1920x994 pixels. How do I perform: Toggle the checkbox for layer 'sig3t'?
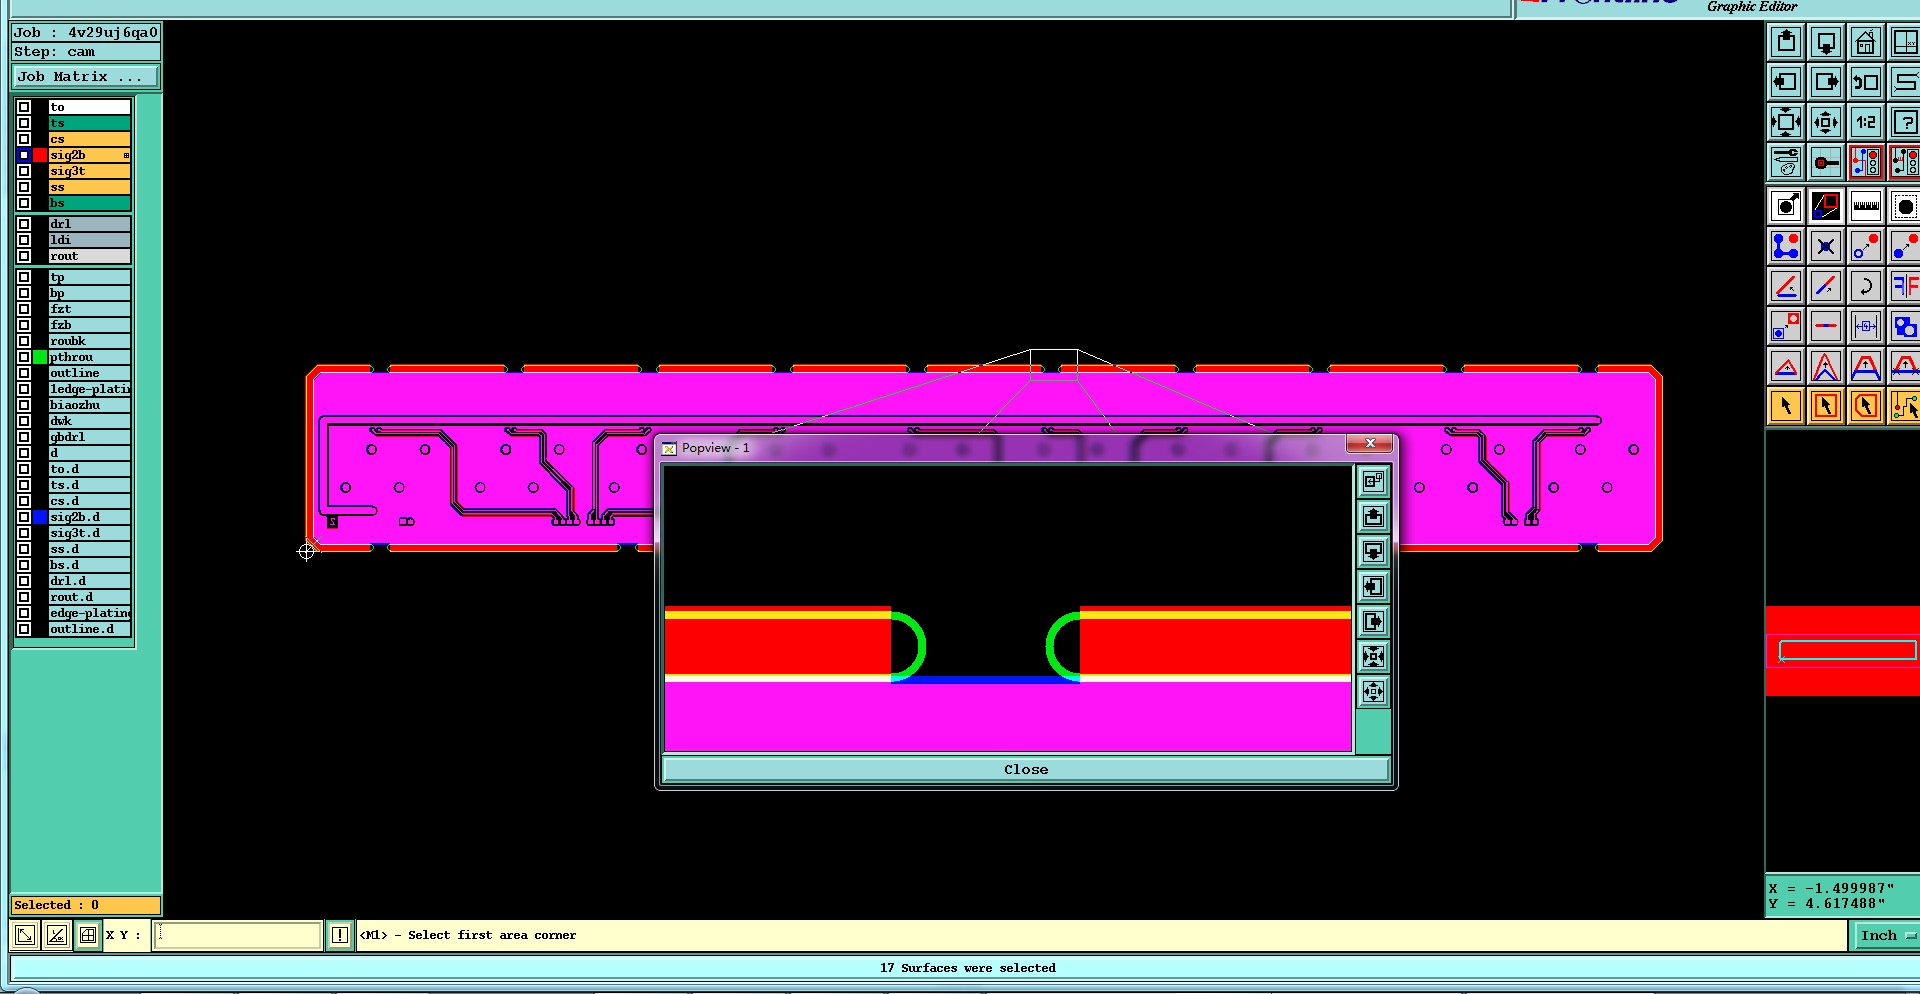click(24, 171)
